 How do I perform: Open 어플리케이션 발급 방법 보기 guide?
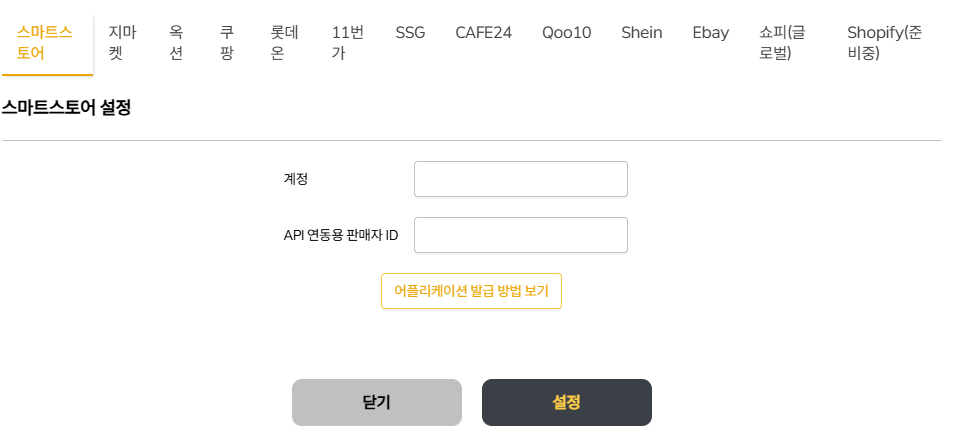[471, 291]
